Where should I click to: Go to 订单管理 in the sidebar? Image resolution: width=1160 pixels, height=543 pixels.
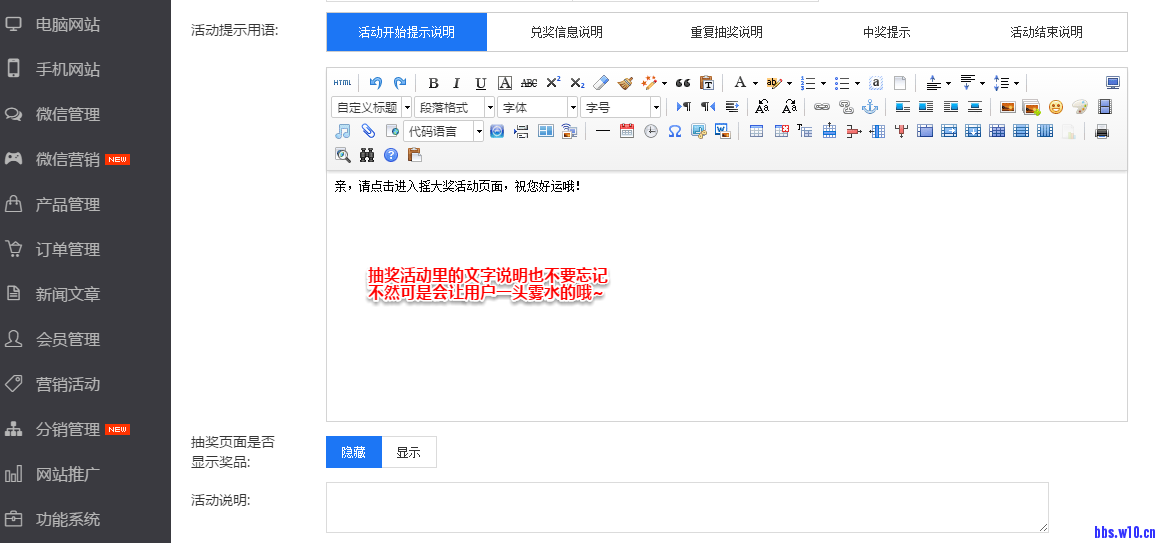click(68, 249)
